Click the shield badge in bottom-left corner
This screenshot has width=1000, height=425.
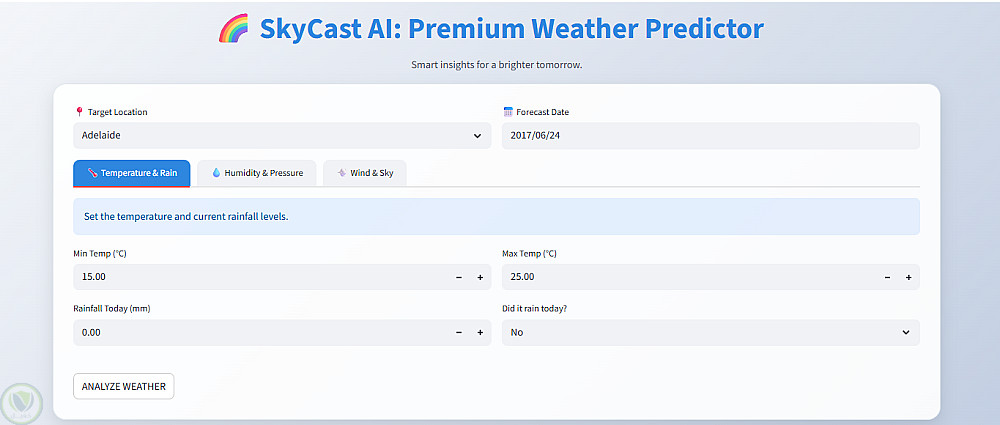click(x=21, y=403)
